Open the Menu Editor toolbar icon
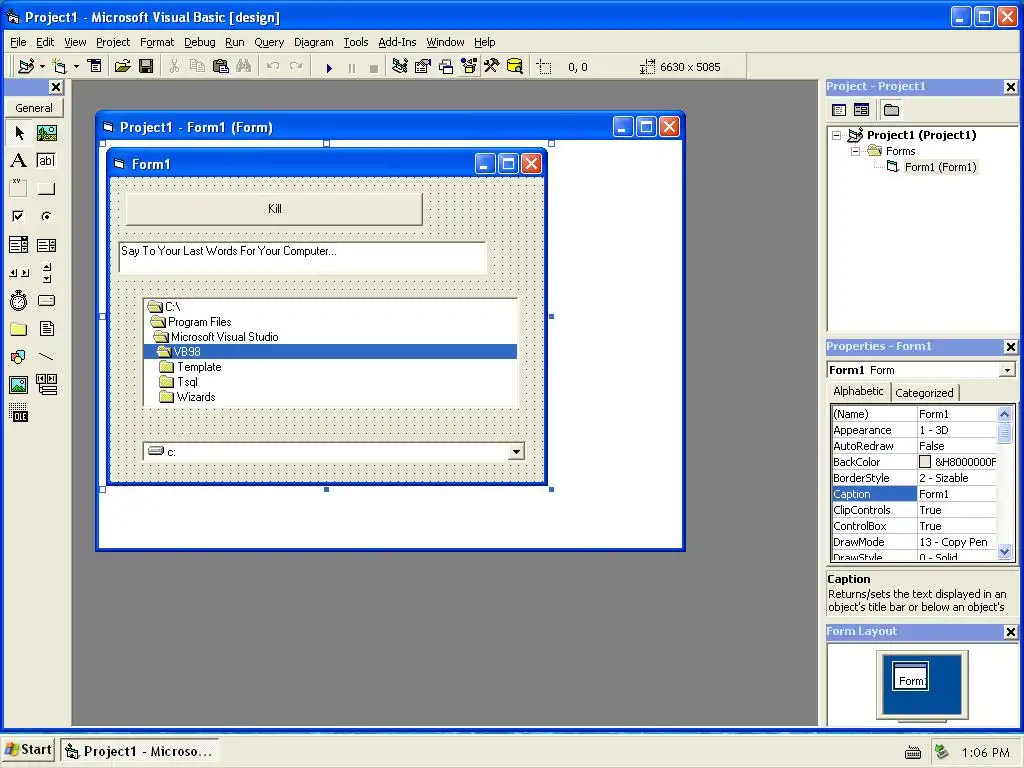 click(95, 67)
